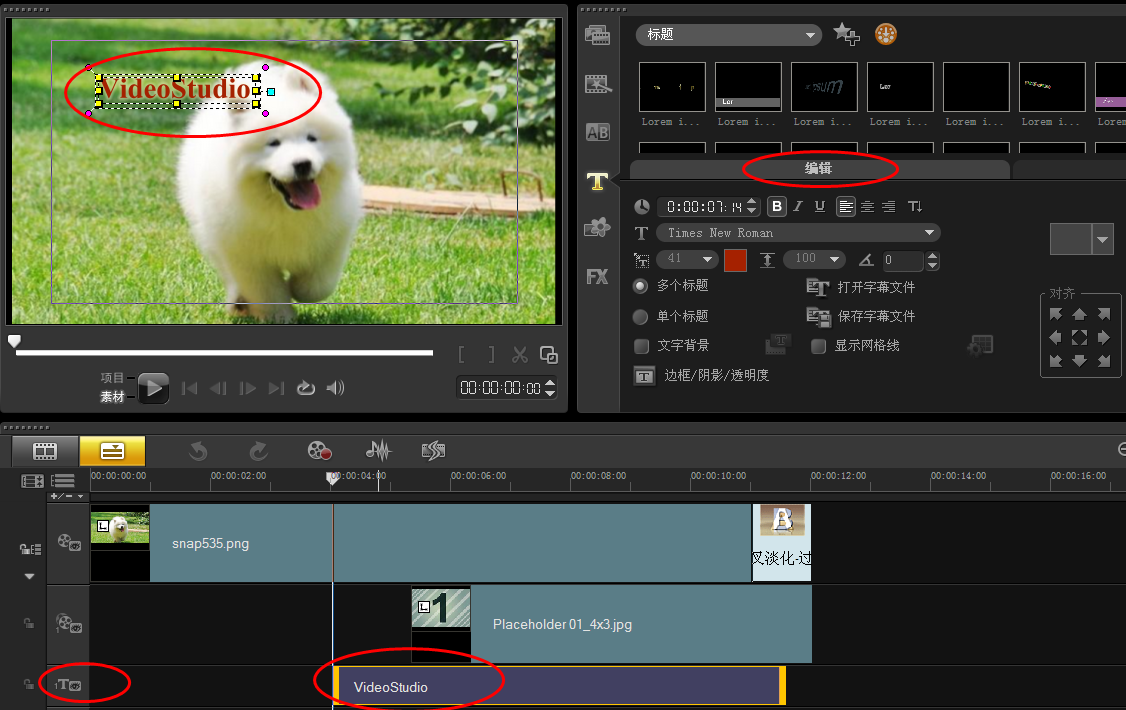Switch text to vertical orientation

pyautogui.click(x=915, y=207)
